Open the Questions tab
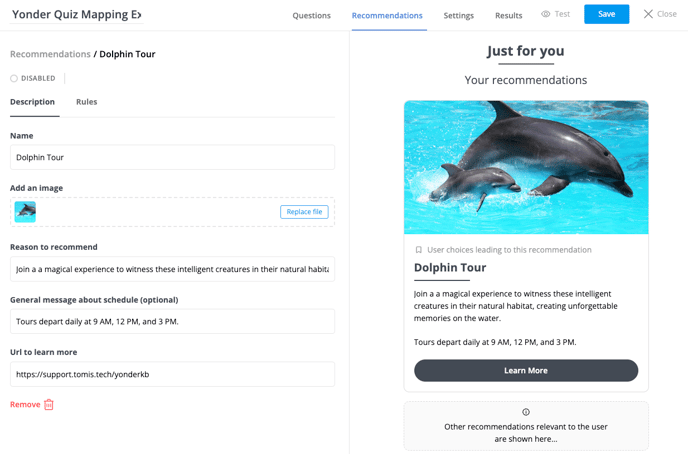The width and height of the screenshot is (688, 454). point(312,15)
